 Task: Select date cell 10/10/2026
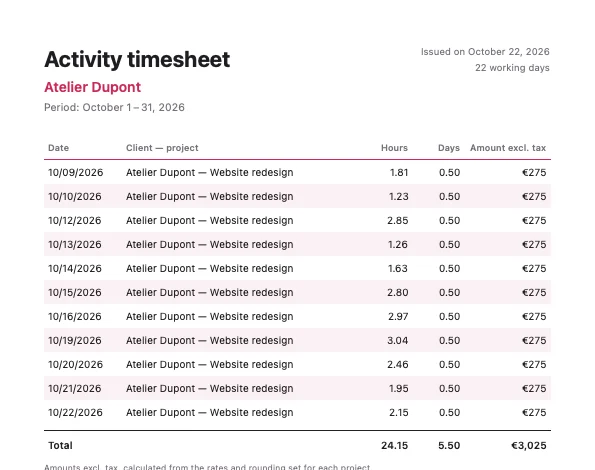[x=75, y=196]
